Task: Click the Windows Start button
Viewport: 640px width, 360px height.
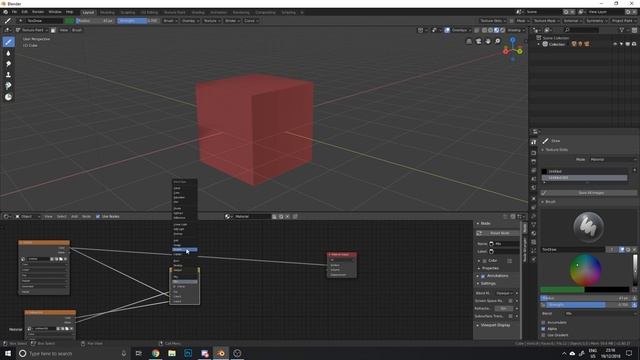Action: pos(8,353)
